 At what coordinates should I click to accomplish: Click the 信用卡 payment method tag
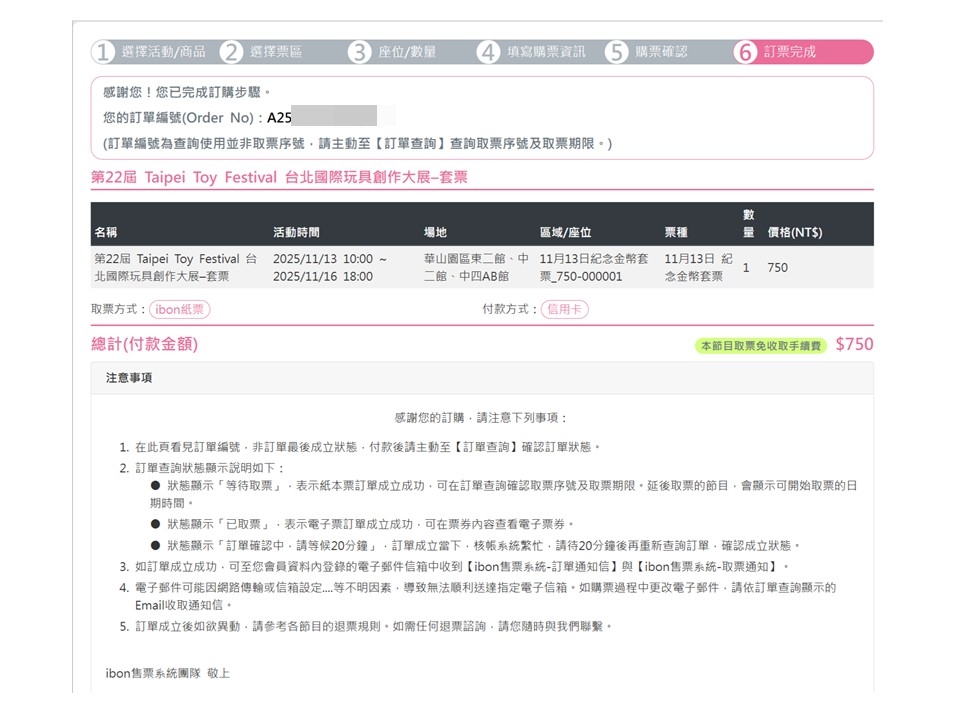[564, 309]
